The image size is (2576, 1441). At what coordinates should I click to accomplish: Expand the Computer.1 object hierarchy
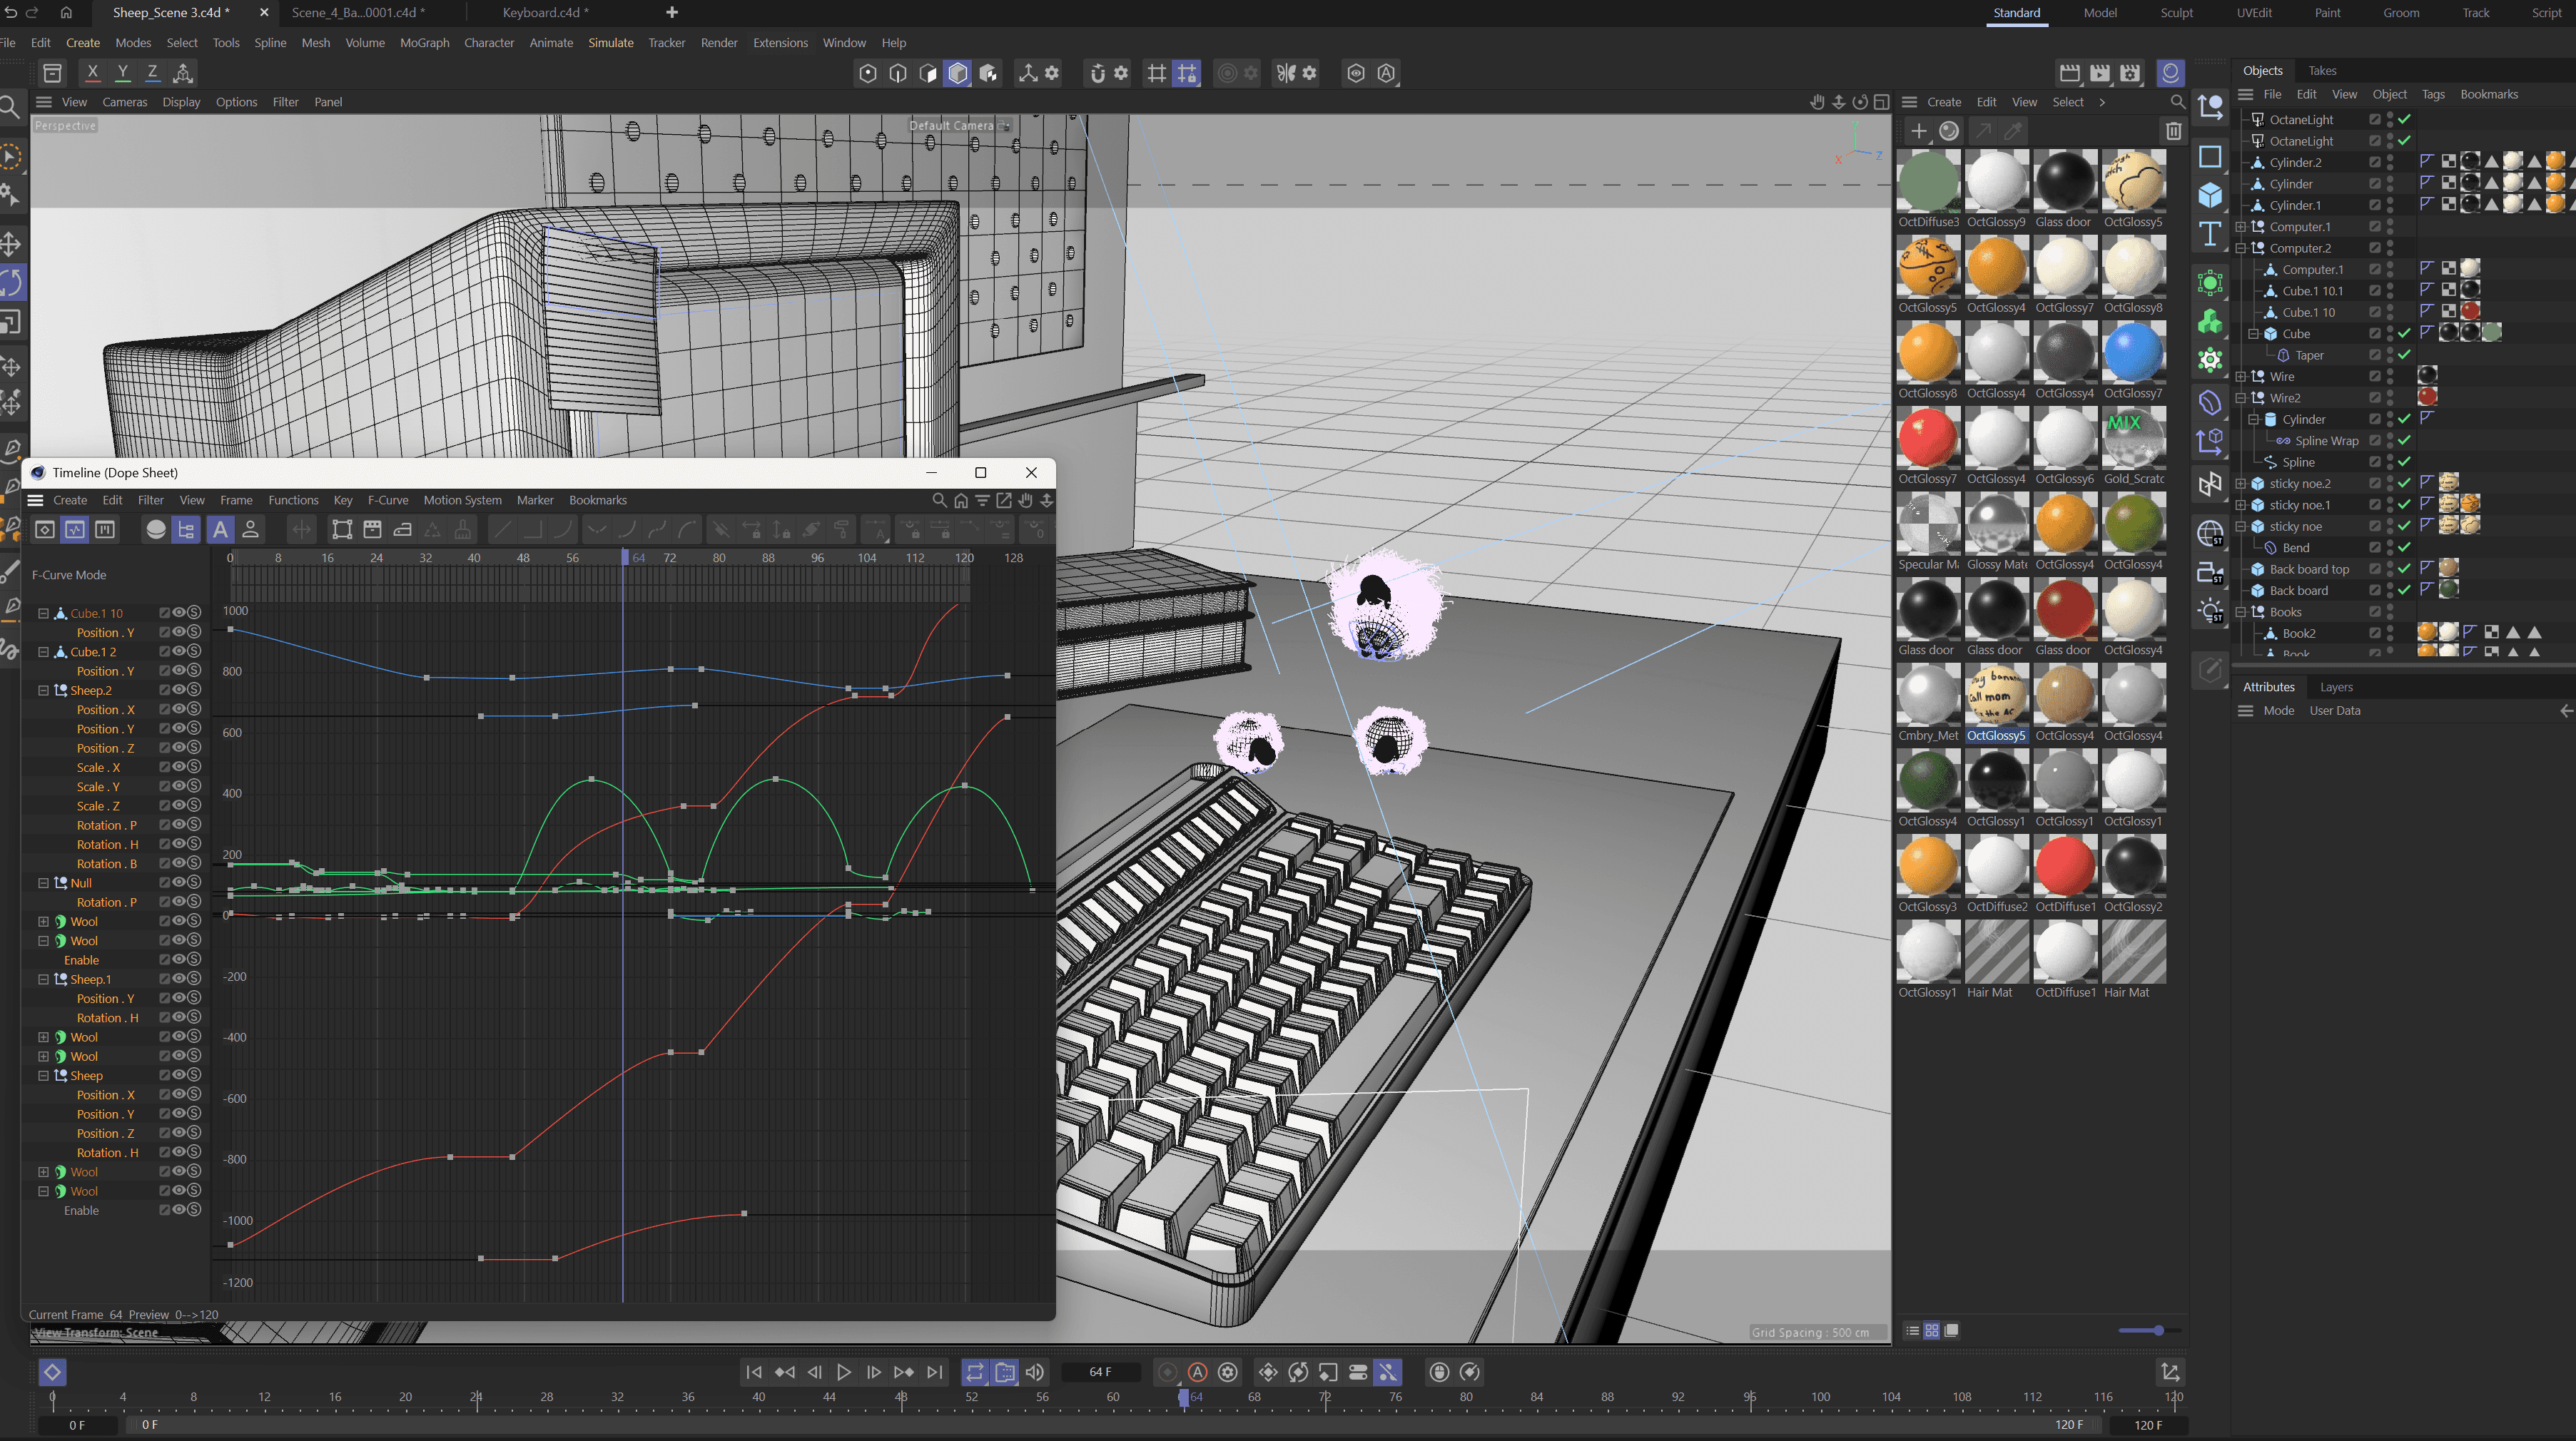click(x=2241, y=227)
